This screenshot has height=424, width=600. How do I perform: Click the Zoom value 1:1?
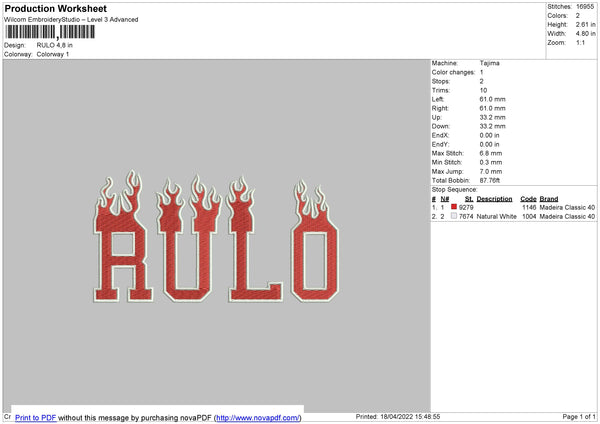(x=580, y=42)
